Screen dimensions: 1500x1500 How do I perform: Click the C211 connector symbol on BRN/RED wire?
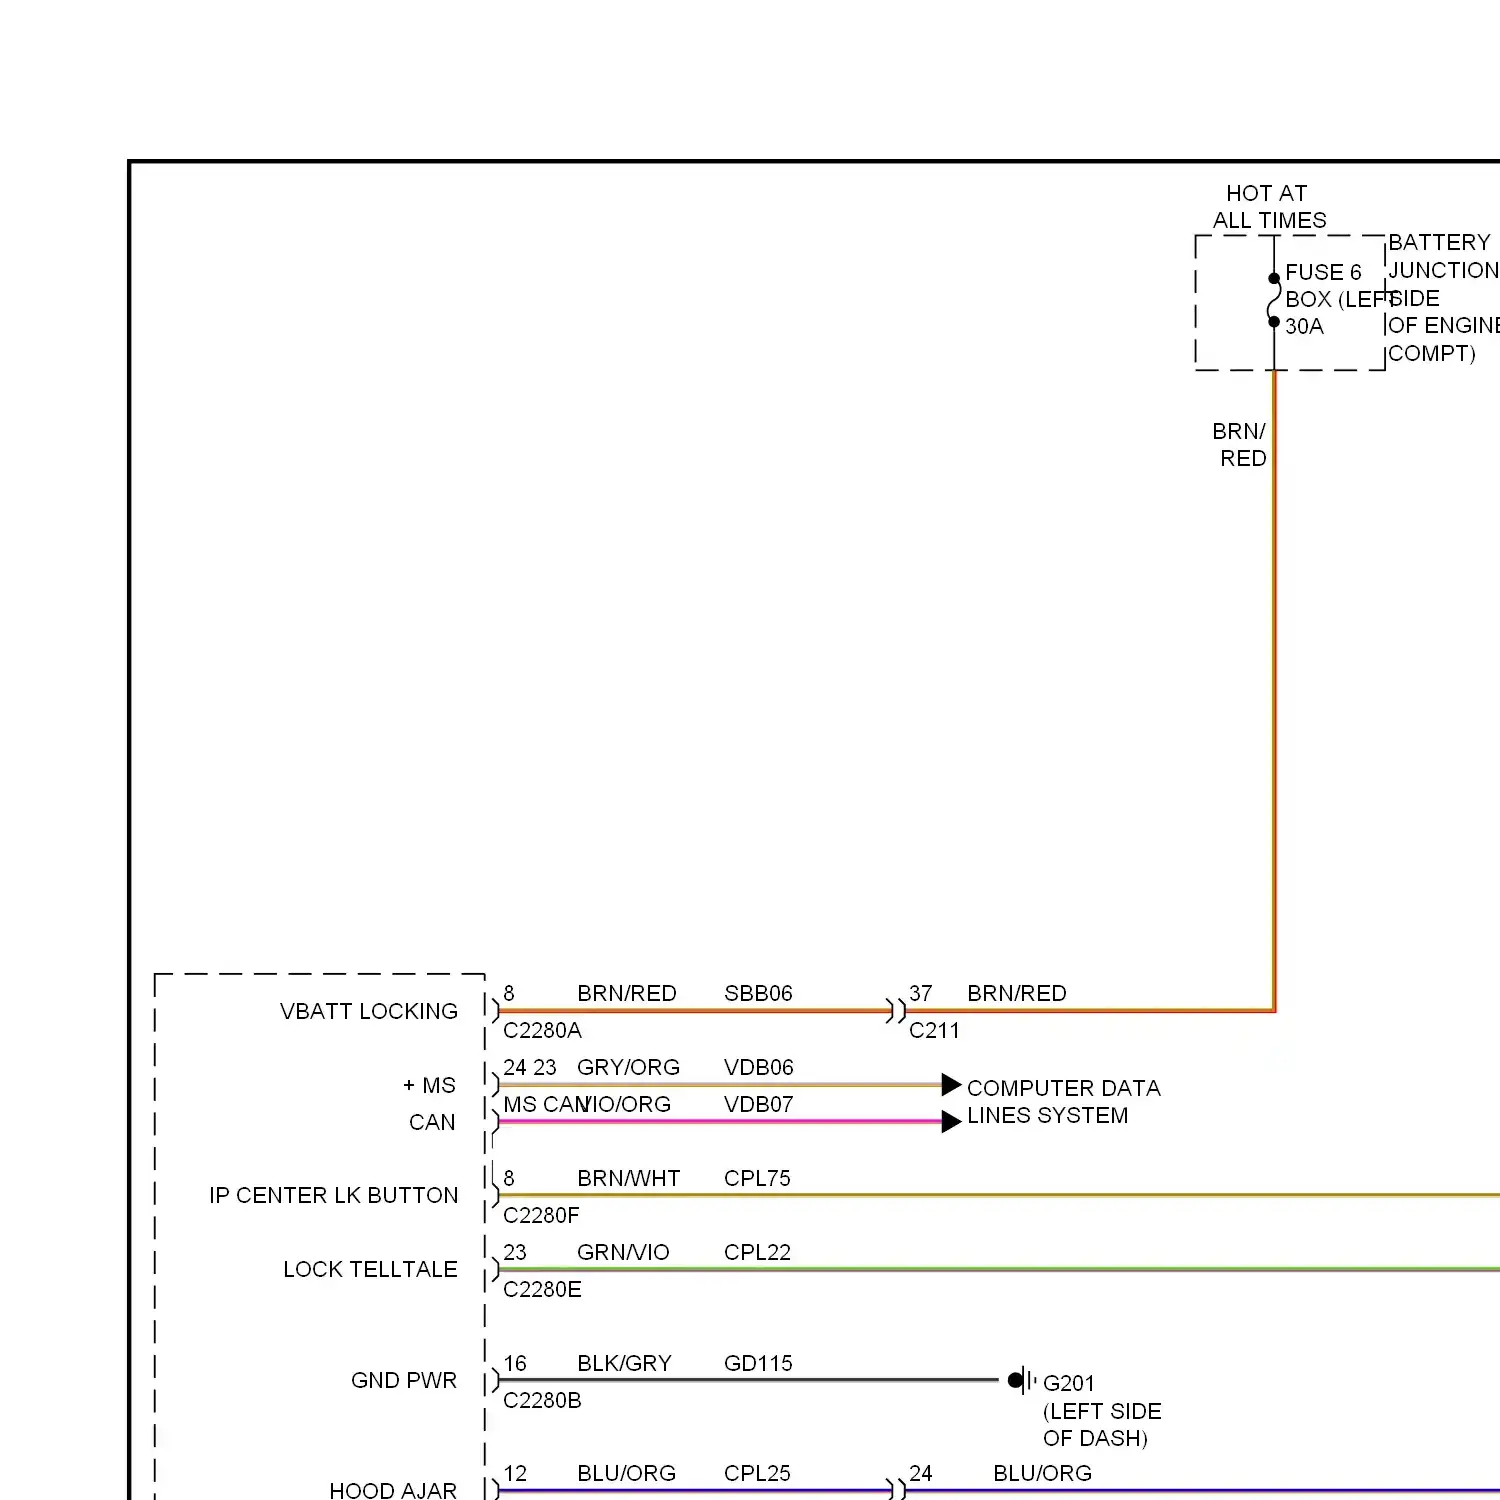pos(896,1011)
